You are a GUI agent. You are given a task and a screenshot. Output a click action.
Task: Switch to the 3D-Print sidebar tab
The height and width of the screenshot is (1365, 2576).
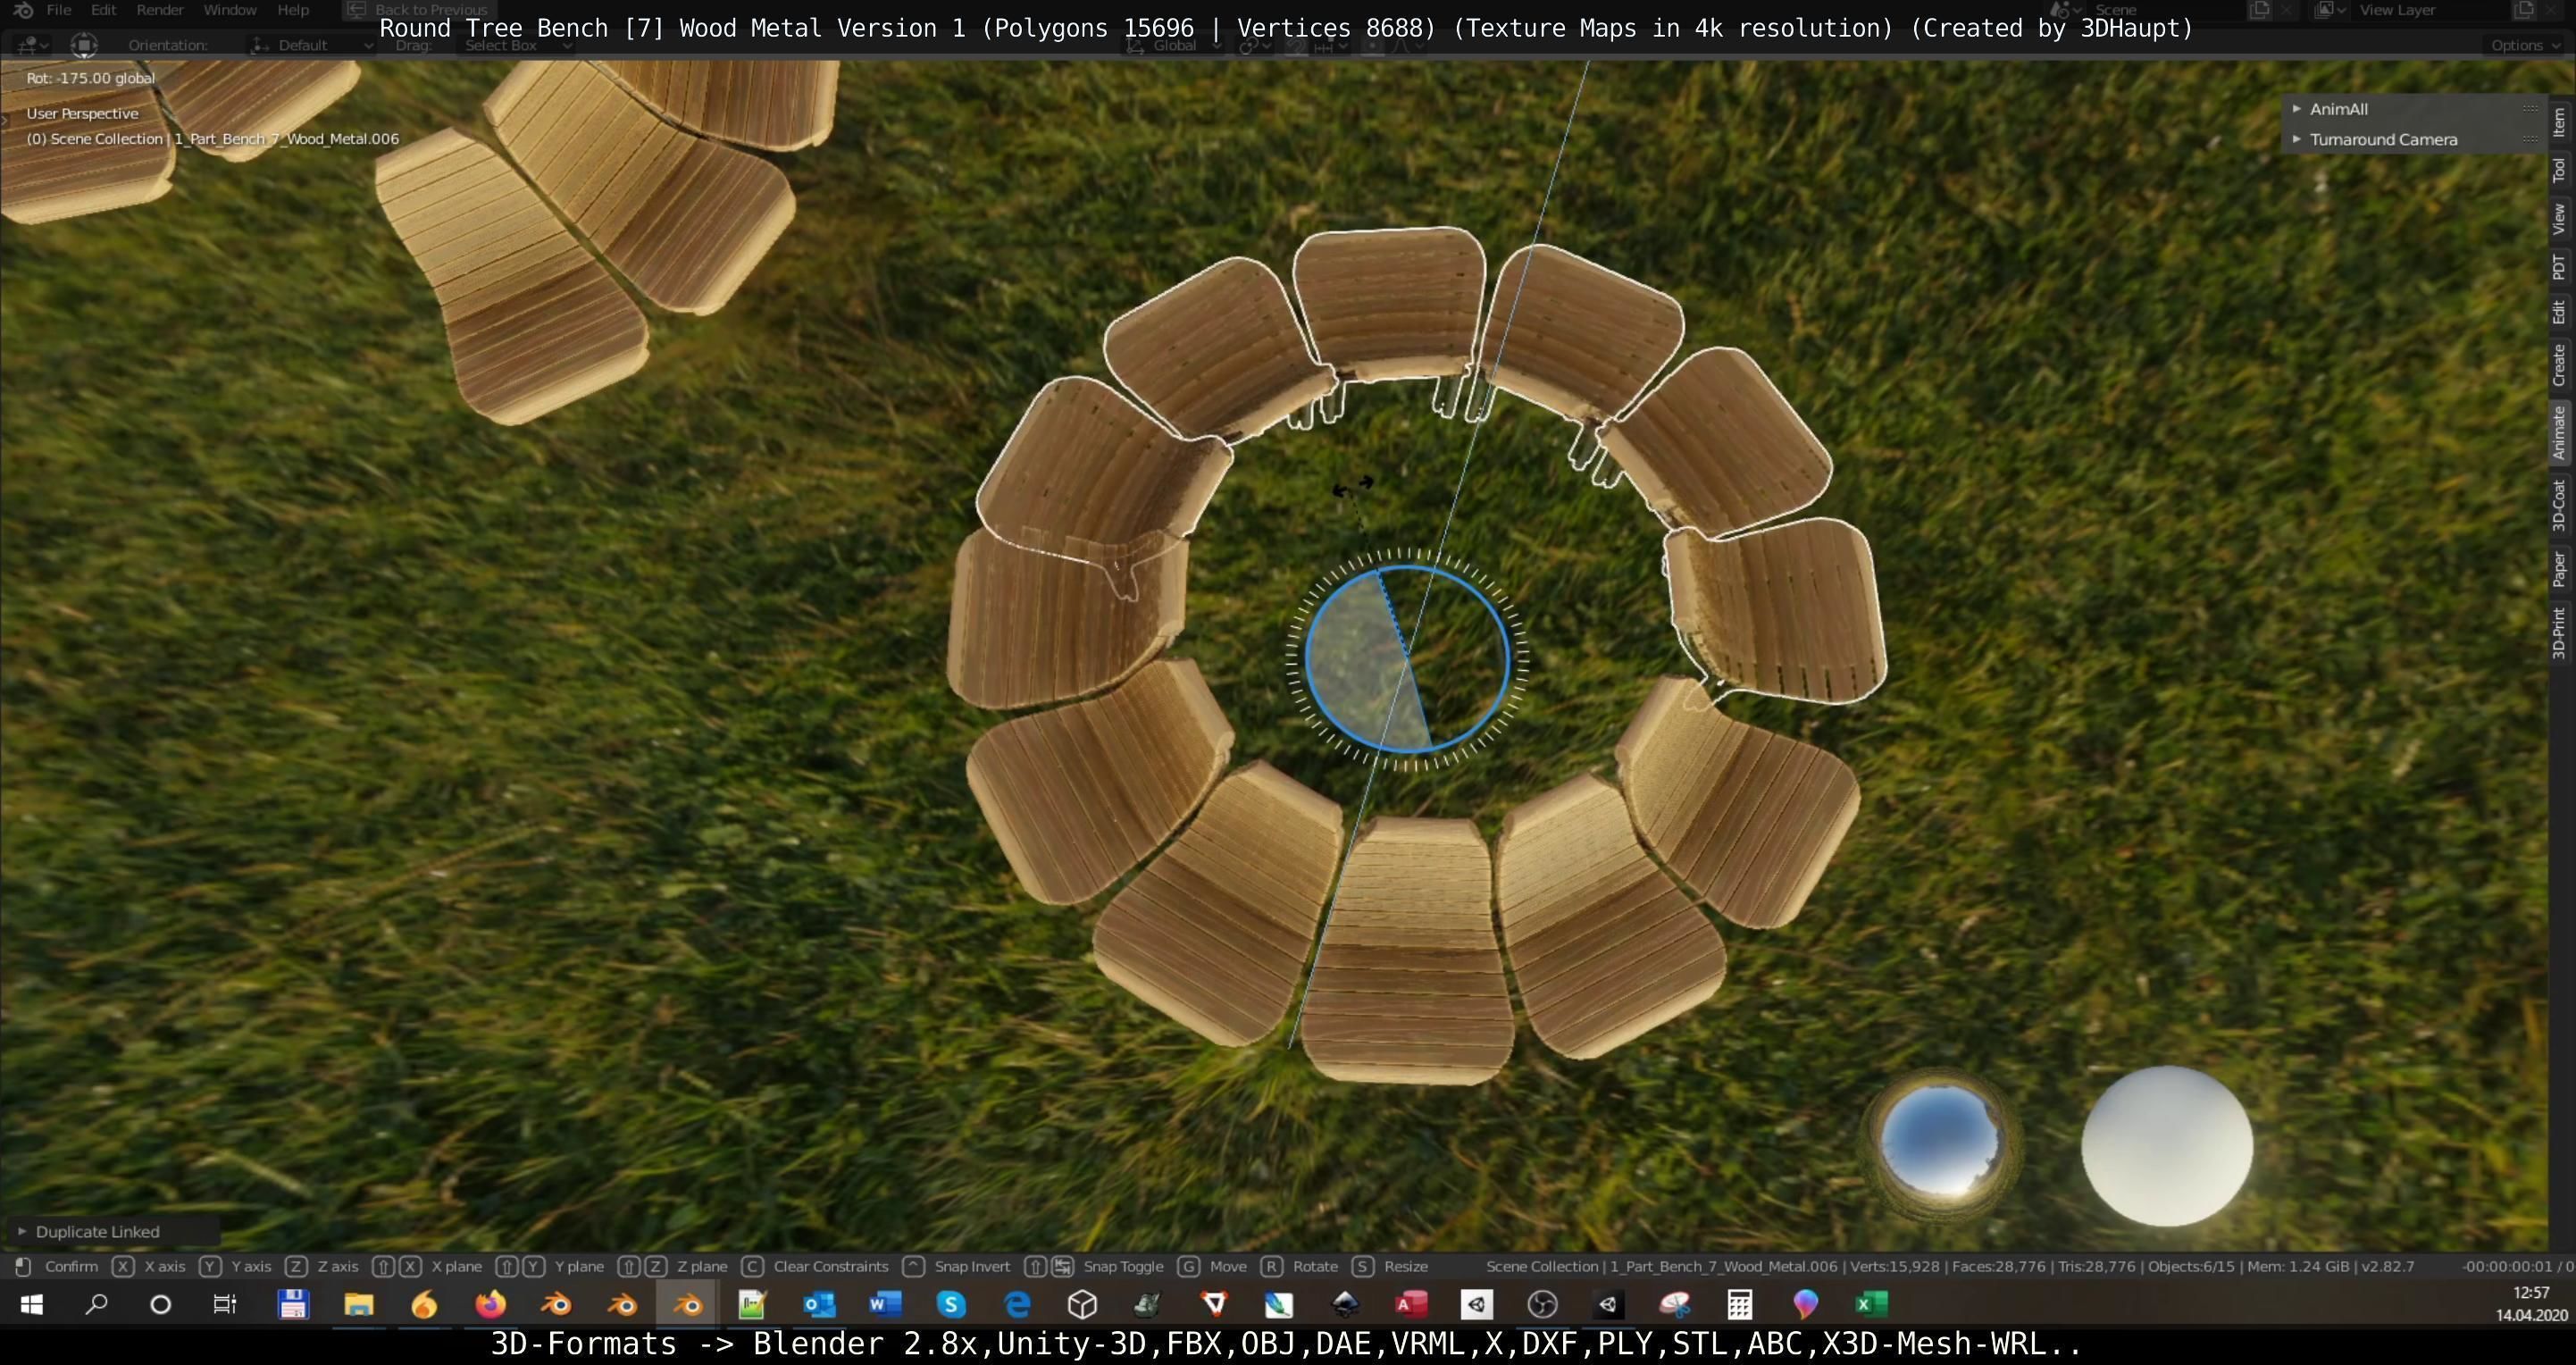pos(2559,633)
